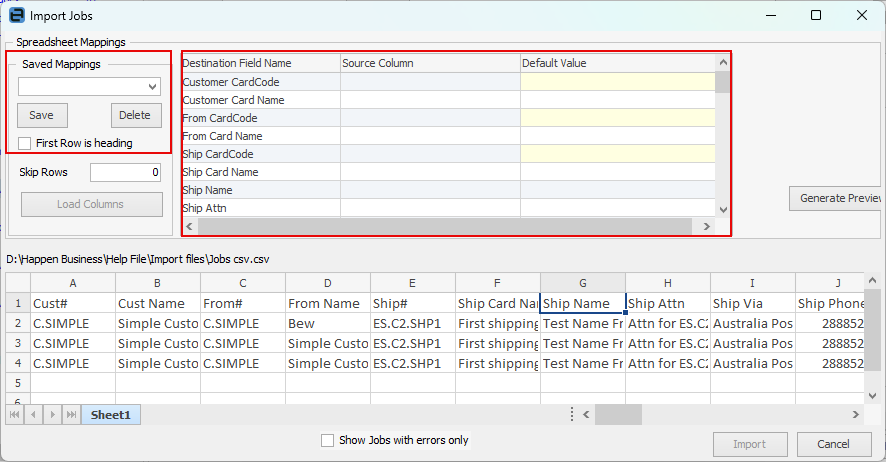
Task: Click cell containing From Name
Action: pos(328,303)
